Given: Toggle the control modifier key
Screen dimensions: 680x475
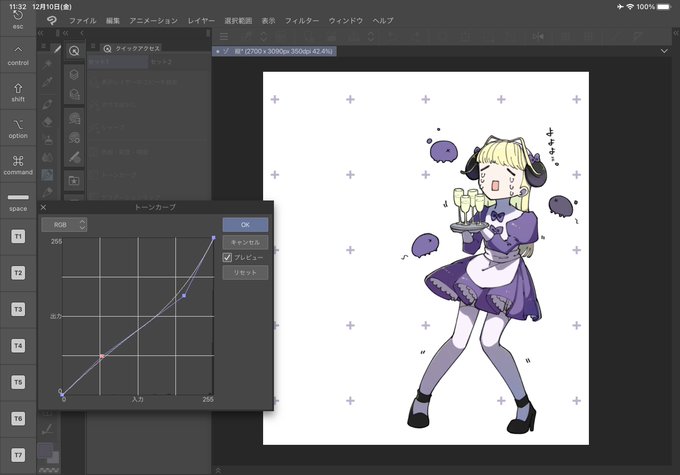Looking at the screenshot, I should click(x=18, y=56).
